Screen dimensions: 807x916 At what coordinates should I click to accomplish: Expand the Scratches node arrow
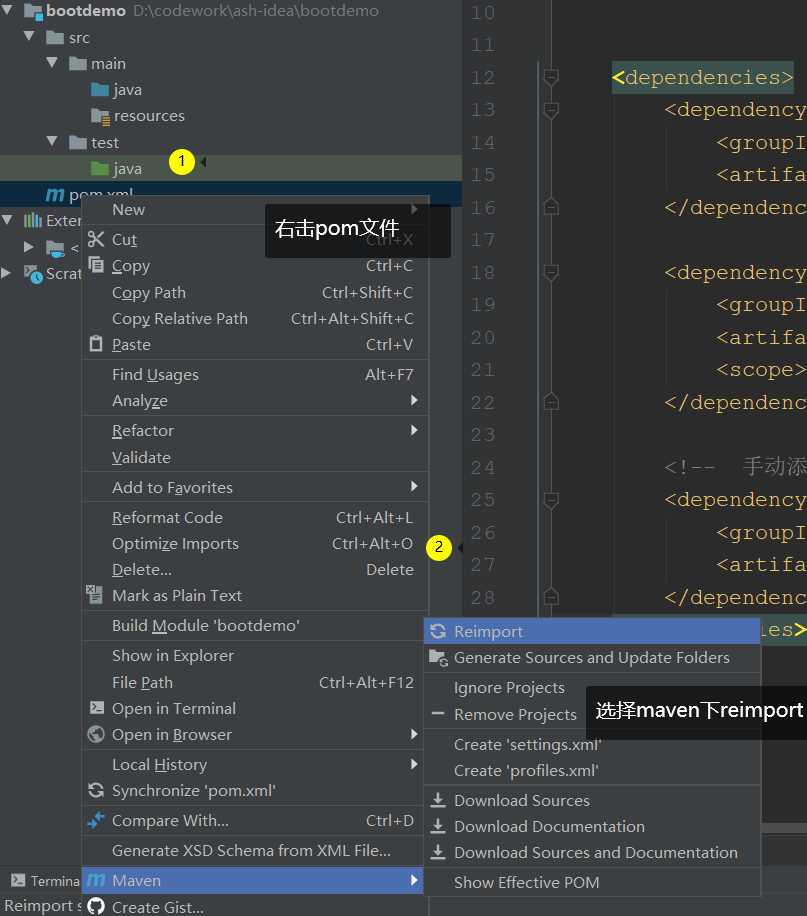click(6, 273)
